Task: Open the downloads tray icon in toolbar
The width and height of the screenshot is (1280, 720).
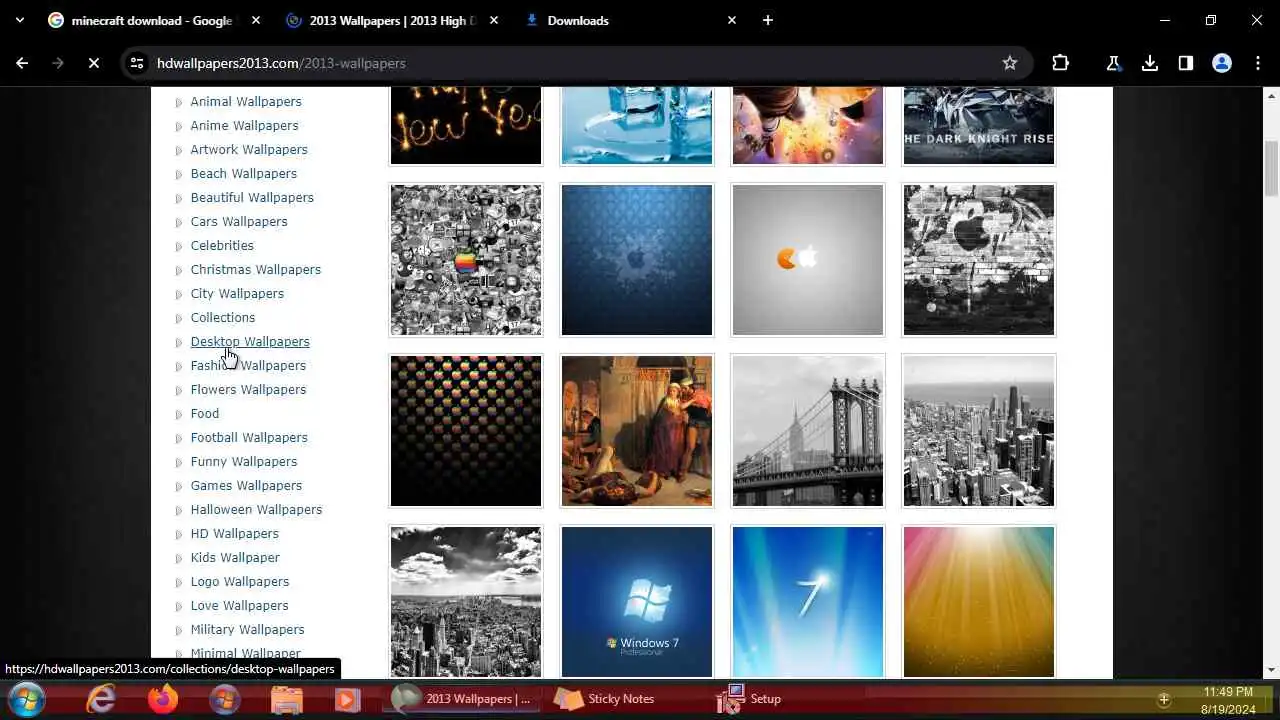Action: coord(1150,63)
